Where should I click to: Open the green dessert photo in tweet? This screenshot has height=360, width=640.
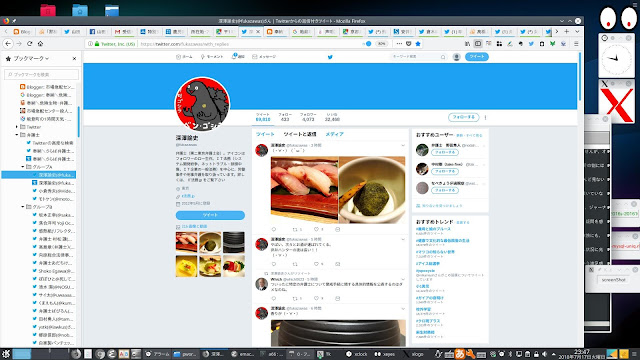point(372,190)
